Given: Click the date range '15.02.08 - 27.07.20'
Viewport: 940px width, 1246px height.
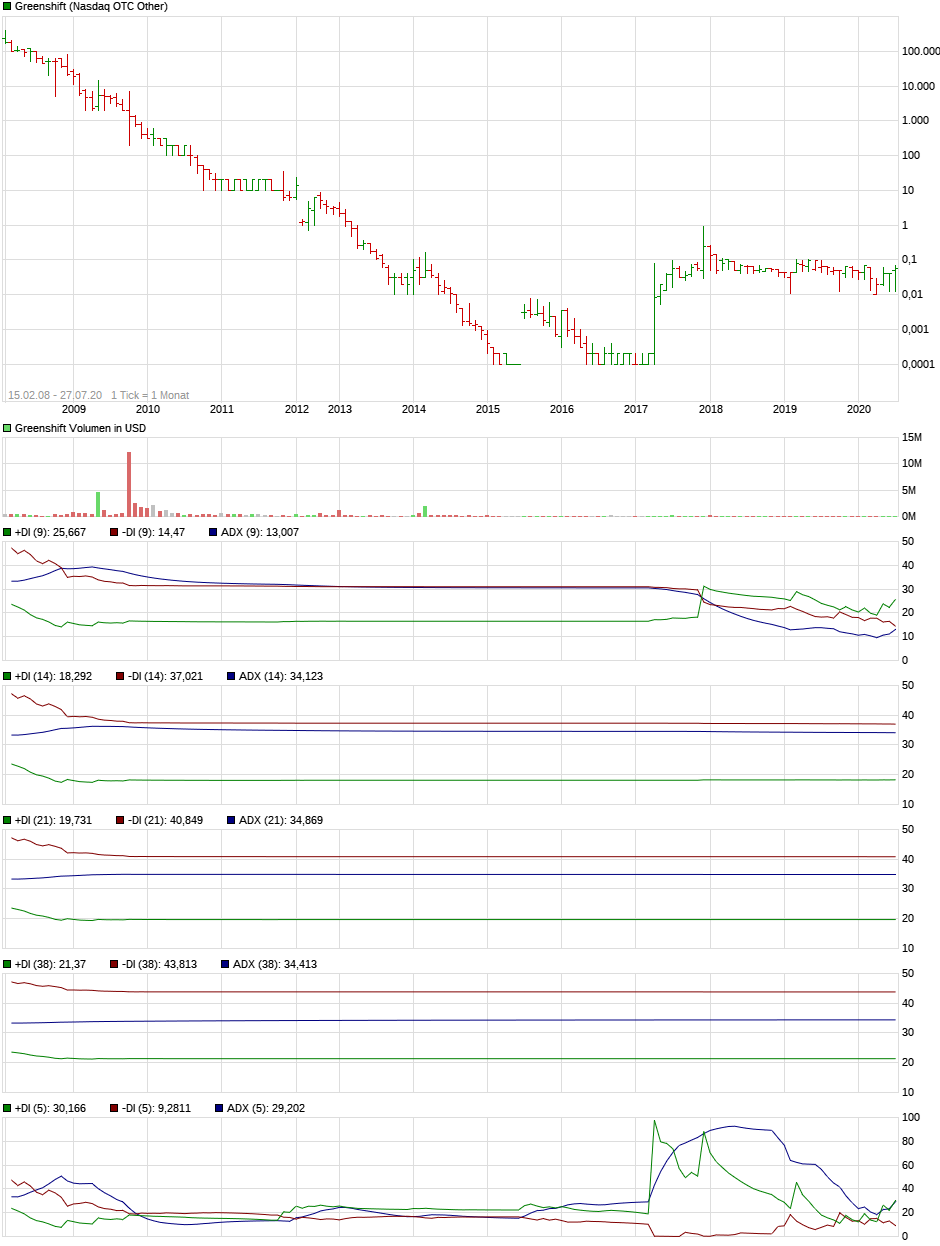Looking at the screenshot, I should click(x=55, y=395).
